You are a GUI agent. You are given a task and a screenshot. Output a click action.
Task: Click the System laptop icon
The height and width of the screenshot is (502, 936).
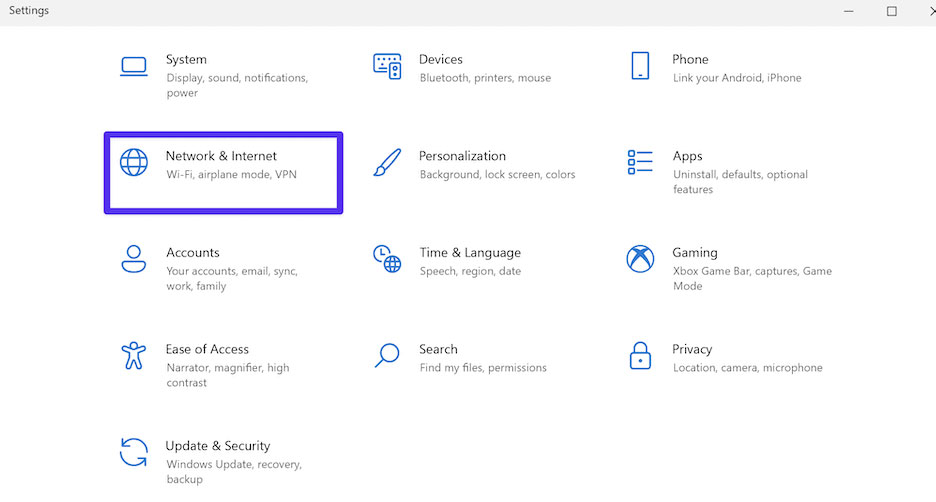(134, 66)
